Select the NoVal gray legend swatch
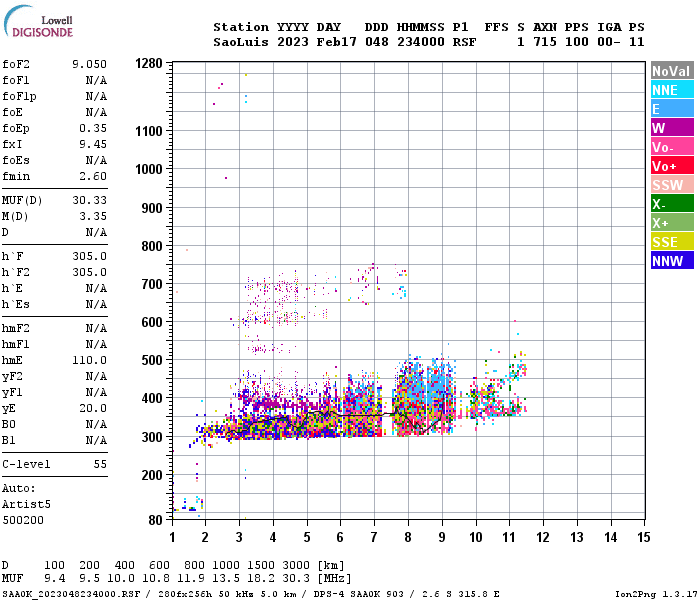 pos(672,71)
